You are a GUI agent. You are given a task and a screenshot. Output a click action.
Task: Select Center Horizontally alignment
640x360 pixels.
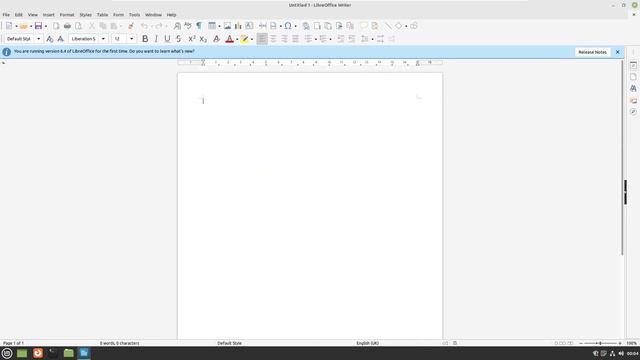pos(273,39)
